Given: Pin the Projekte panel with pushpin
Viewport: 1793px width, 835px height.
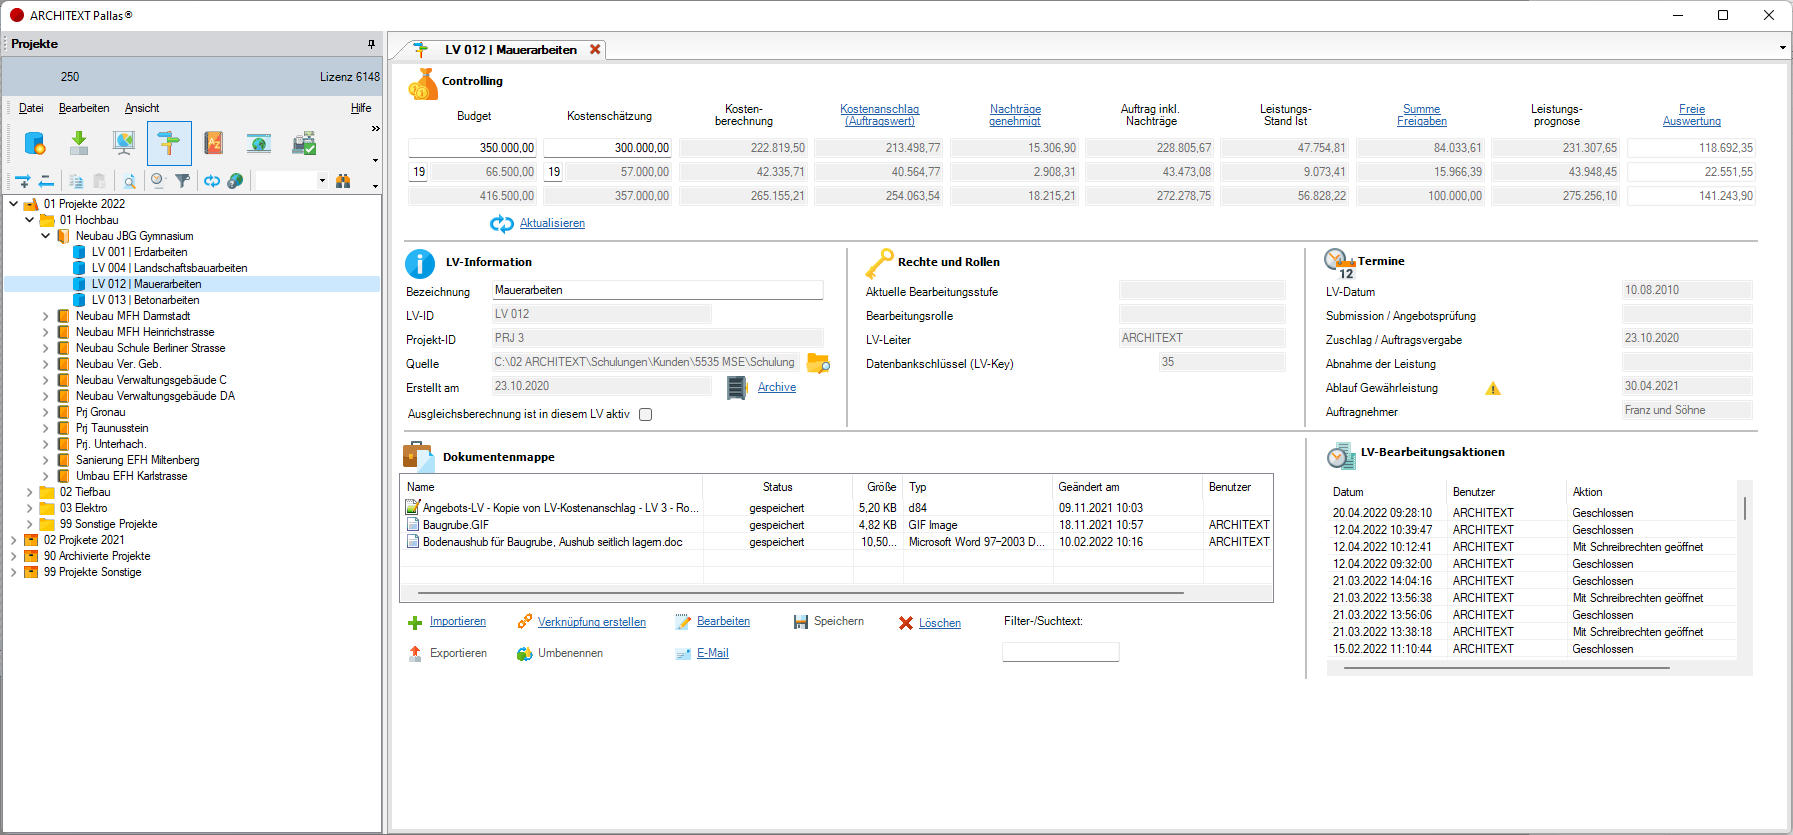Looking at the screenshot, I should coord(371,44).
